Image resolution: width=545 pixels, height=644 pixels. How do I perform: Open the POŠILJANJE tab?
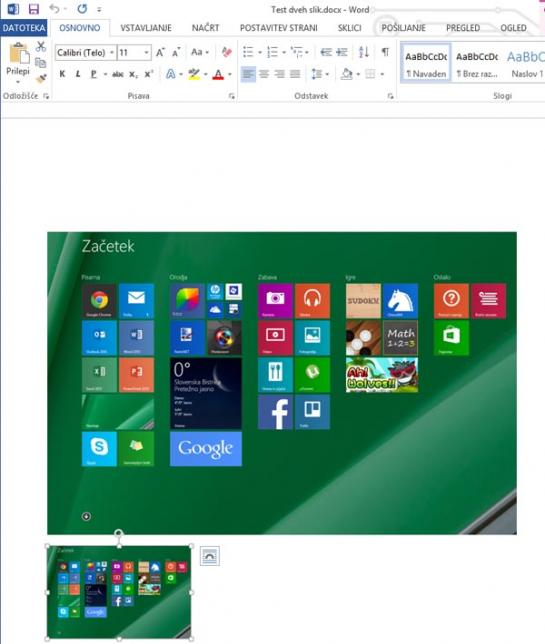[x=403, y=28]
